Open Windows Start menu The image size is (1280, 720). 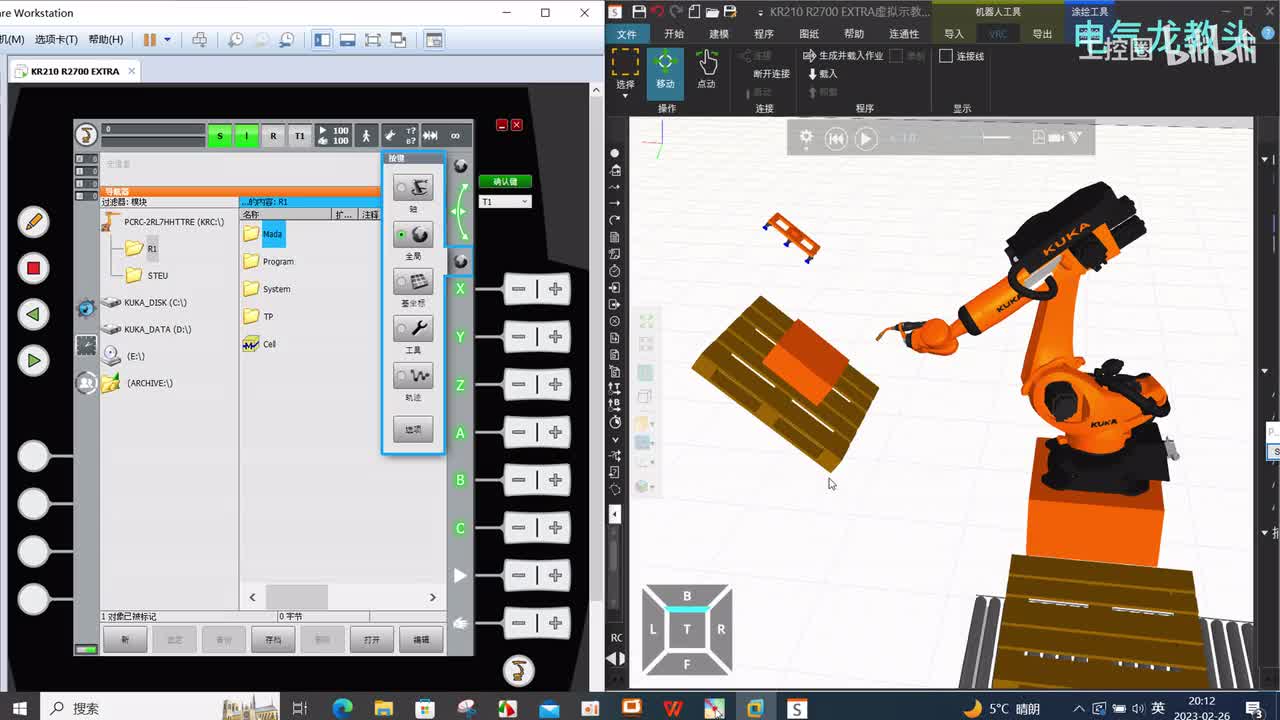19,708
